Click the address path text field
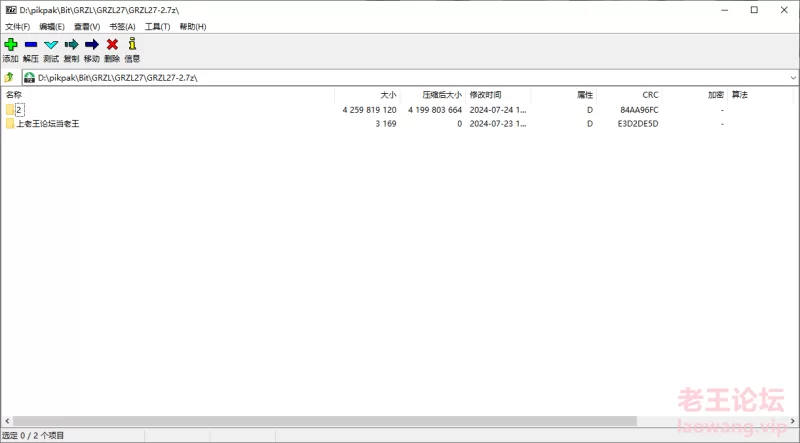The height and width of the screenshot is (443, 800). click(x=411, y=78)
